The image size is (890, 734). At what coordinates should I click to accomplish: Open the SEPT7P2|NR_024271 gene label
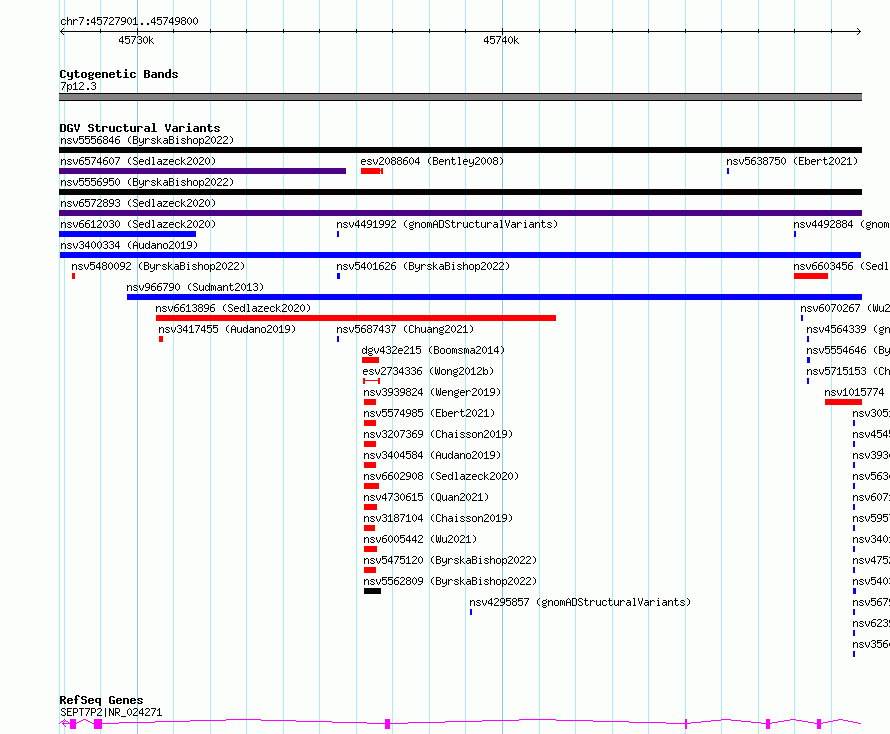point(111,712)
